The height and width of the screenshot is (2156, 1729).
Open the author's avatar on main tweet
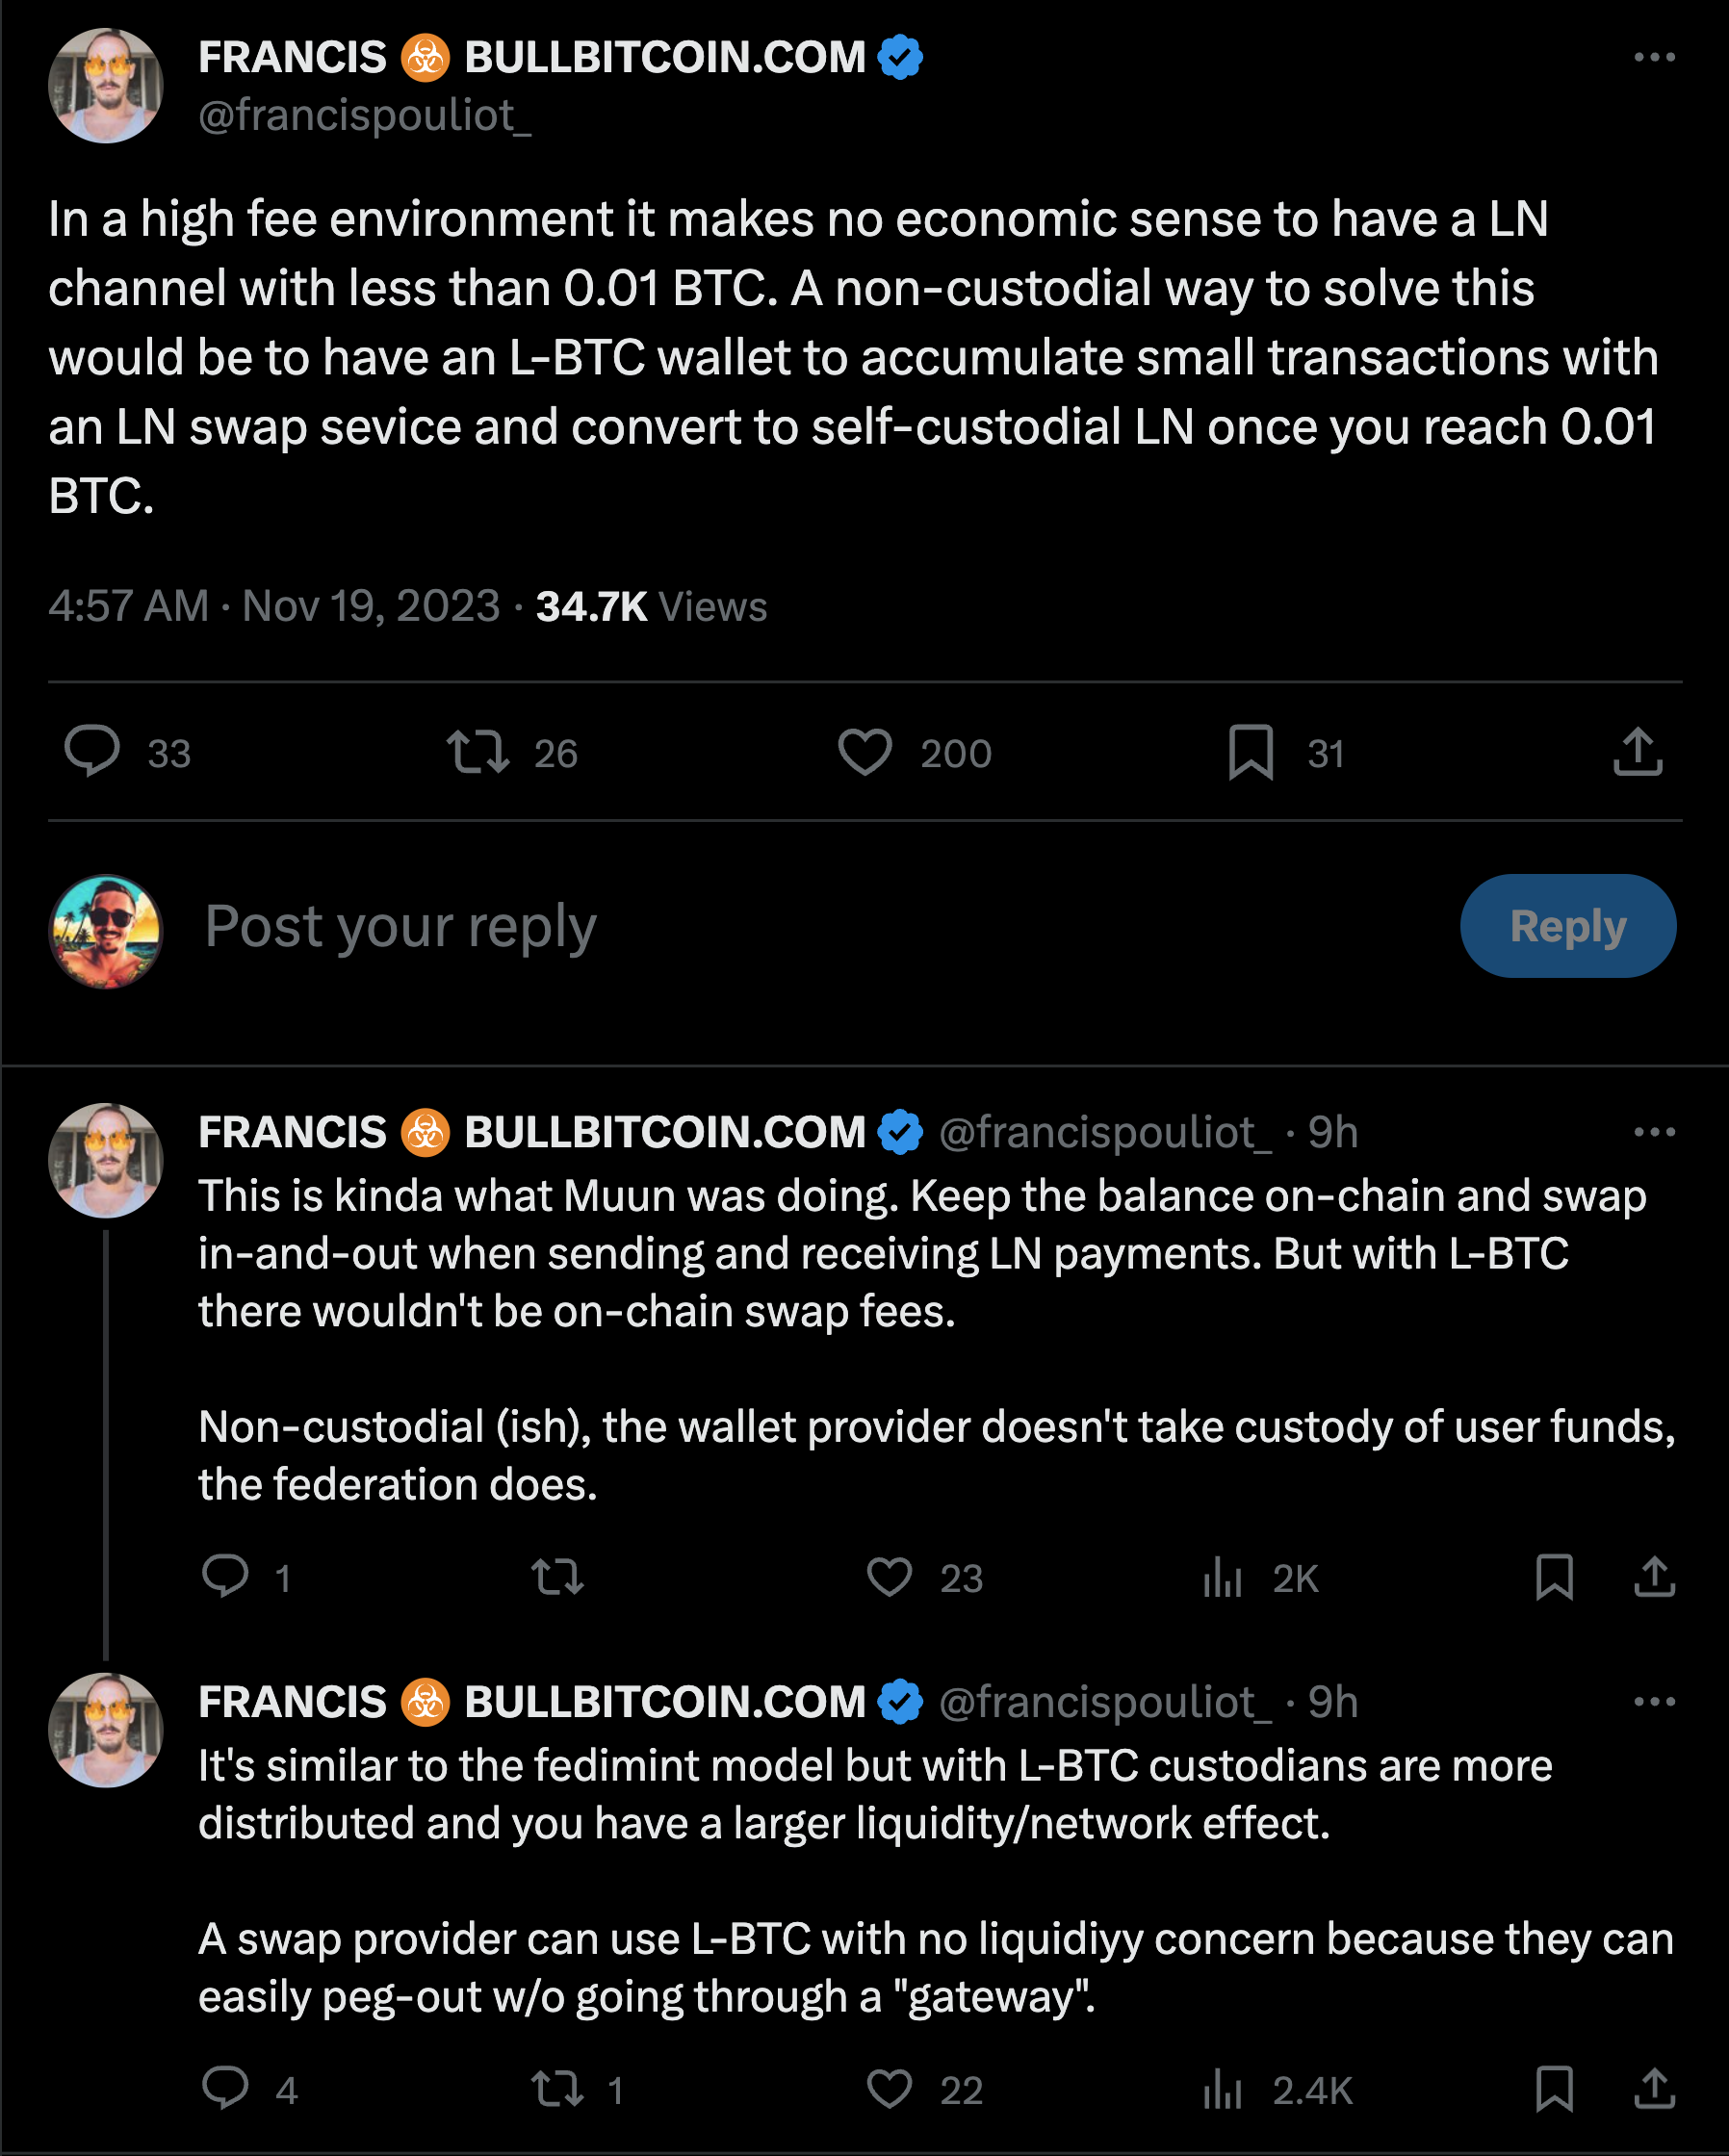106,86
